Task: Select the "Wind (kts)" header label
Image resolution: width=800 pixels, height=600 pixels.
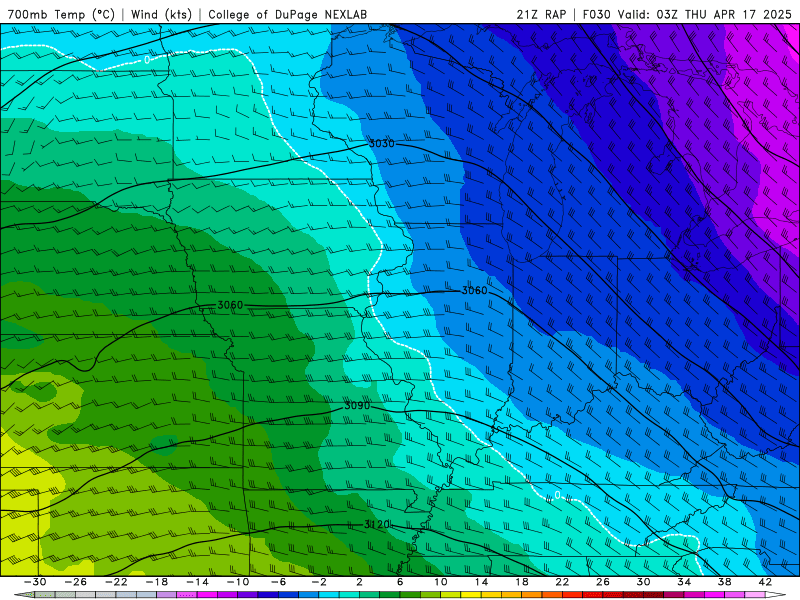Action: click(161, 14)
